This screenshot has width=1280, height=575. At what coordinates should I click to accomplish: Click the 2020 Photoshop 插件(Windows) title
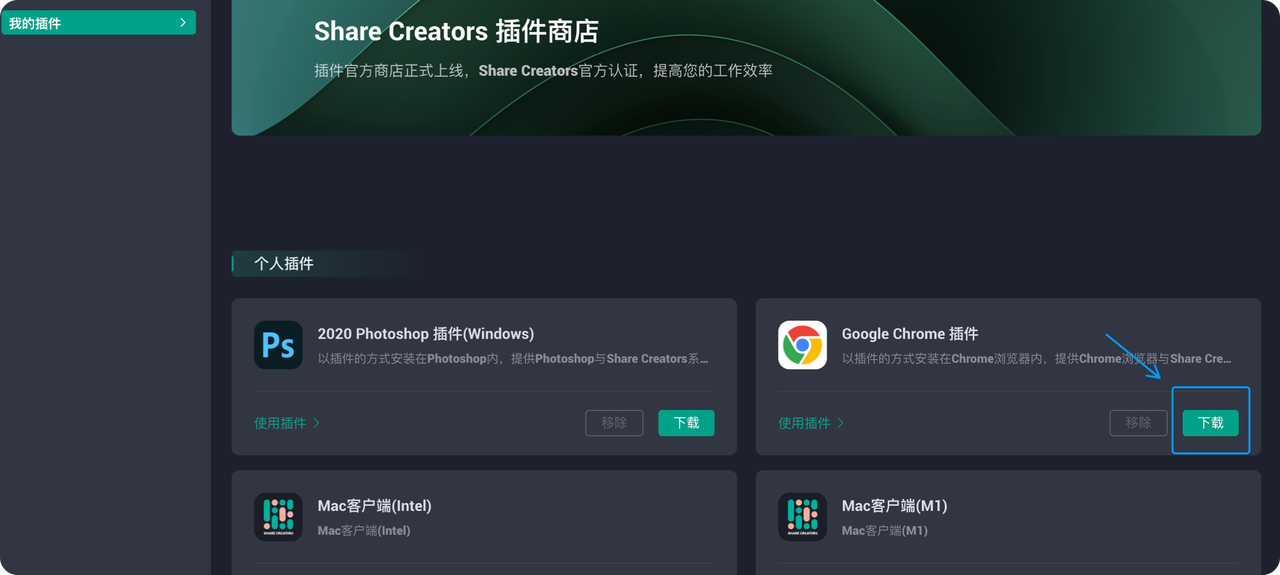(x=426, y=334)
